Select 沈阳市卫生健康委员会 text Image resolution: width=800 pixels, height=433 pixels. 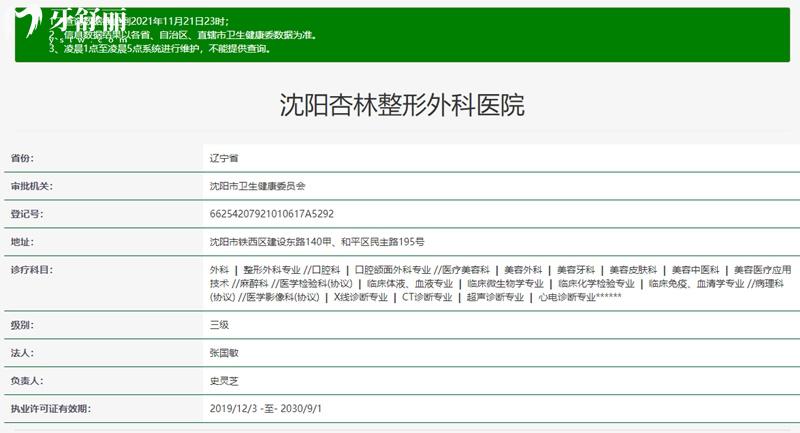coord(257,186)
